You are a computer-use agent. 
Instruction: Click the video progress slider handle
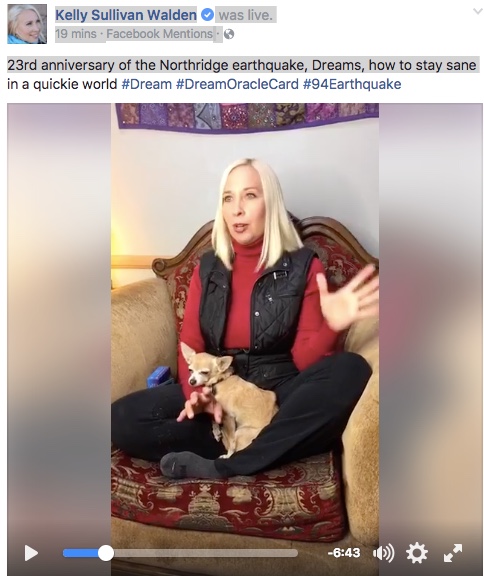(106, 553)
